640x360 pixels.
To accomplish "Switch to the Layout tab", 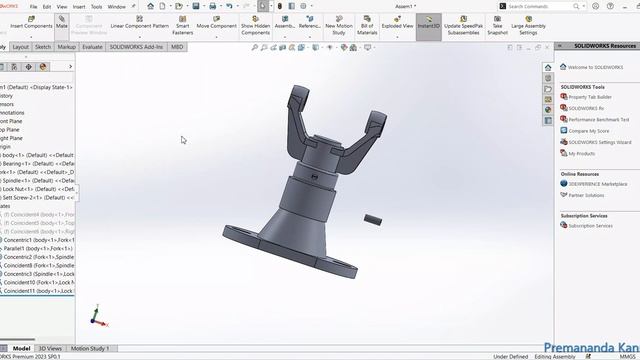I will [x=20, y=47].
